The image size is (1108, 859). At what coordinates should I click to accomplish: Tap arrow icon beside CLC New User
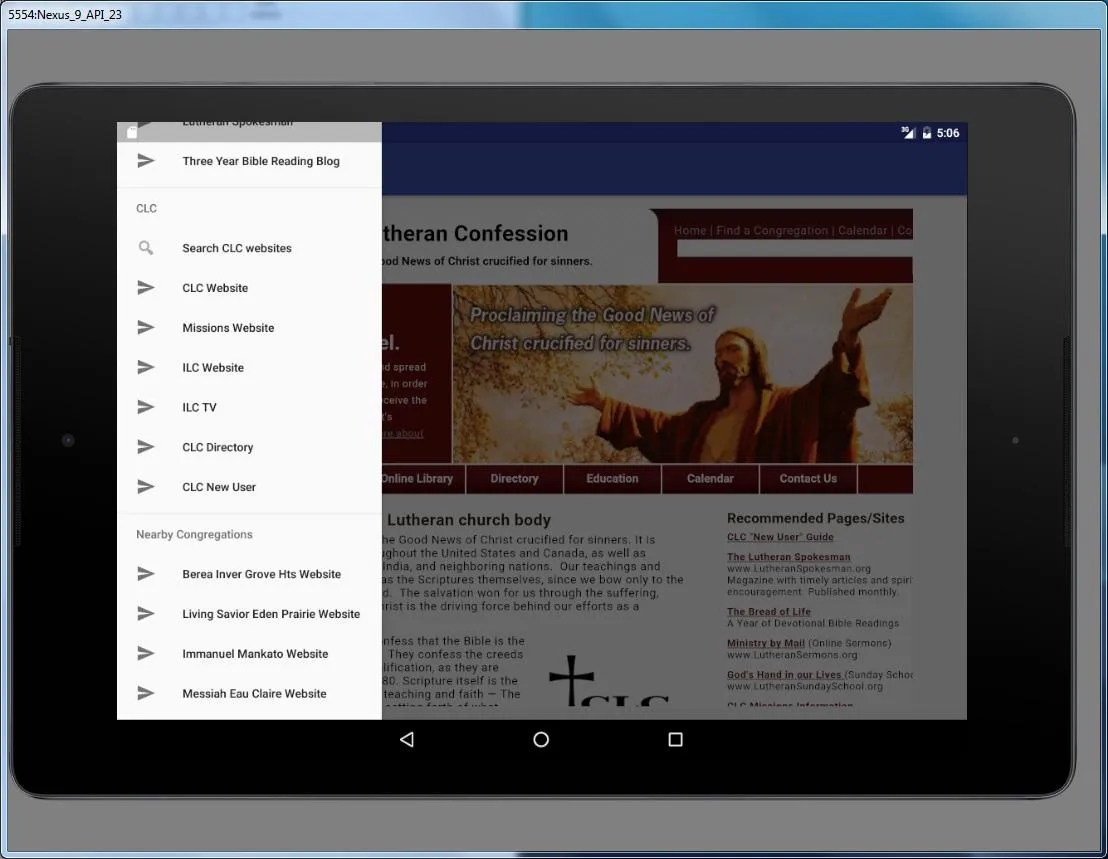click(x=146, y=487)
